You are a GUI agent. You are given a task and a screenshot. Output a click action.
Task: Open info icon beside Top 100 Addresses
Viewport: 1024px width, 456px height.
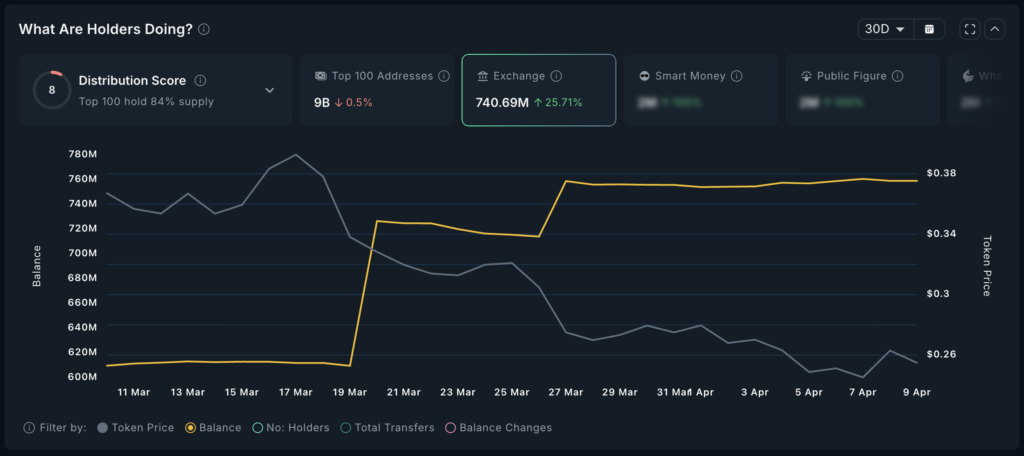[x=443, y=76]
